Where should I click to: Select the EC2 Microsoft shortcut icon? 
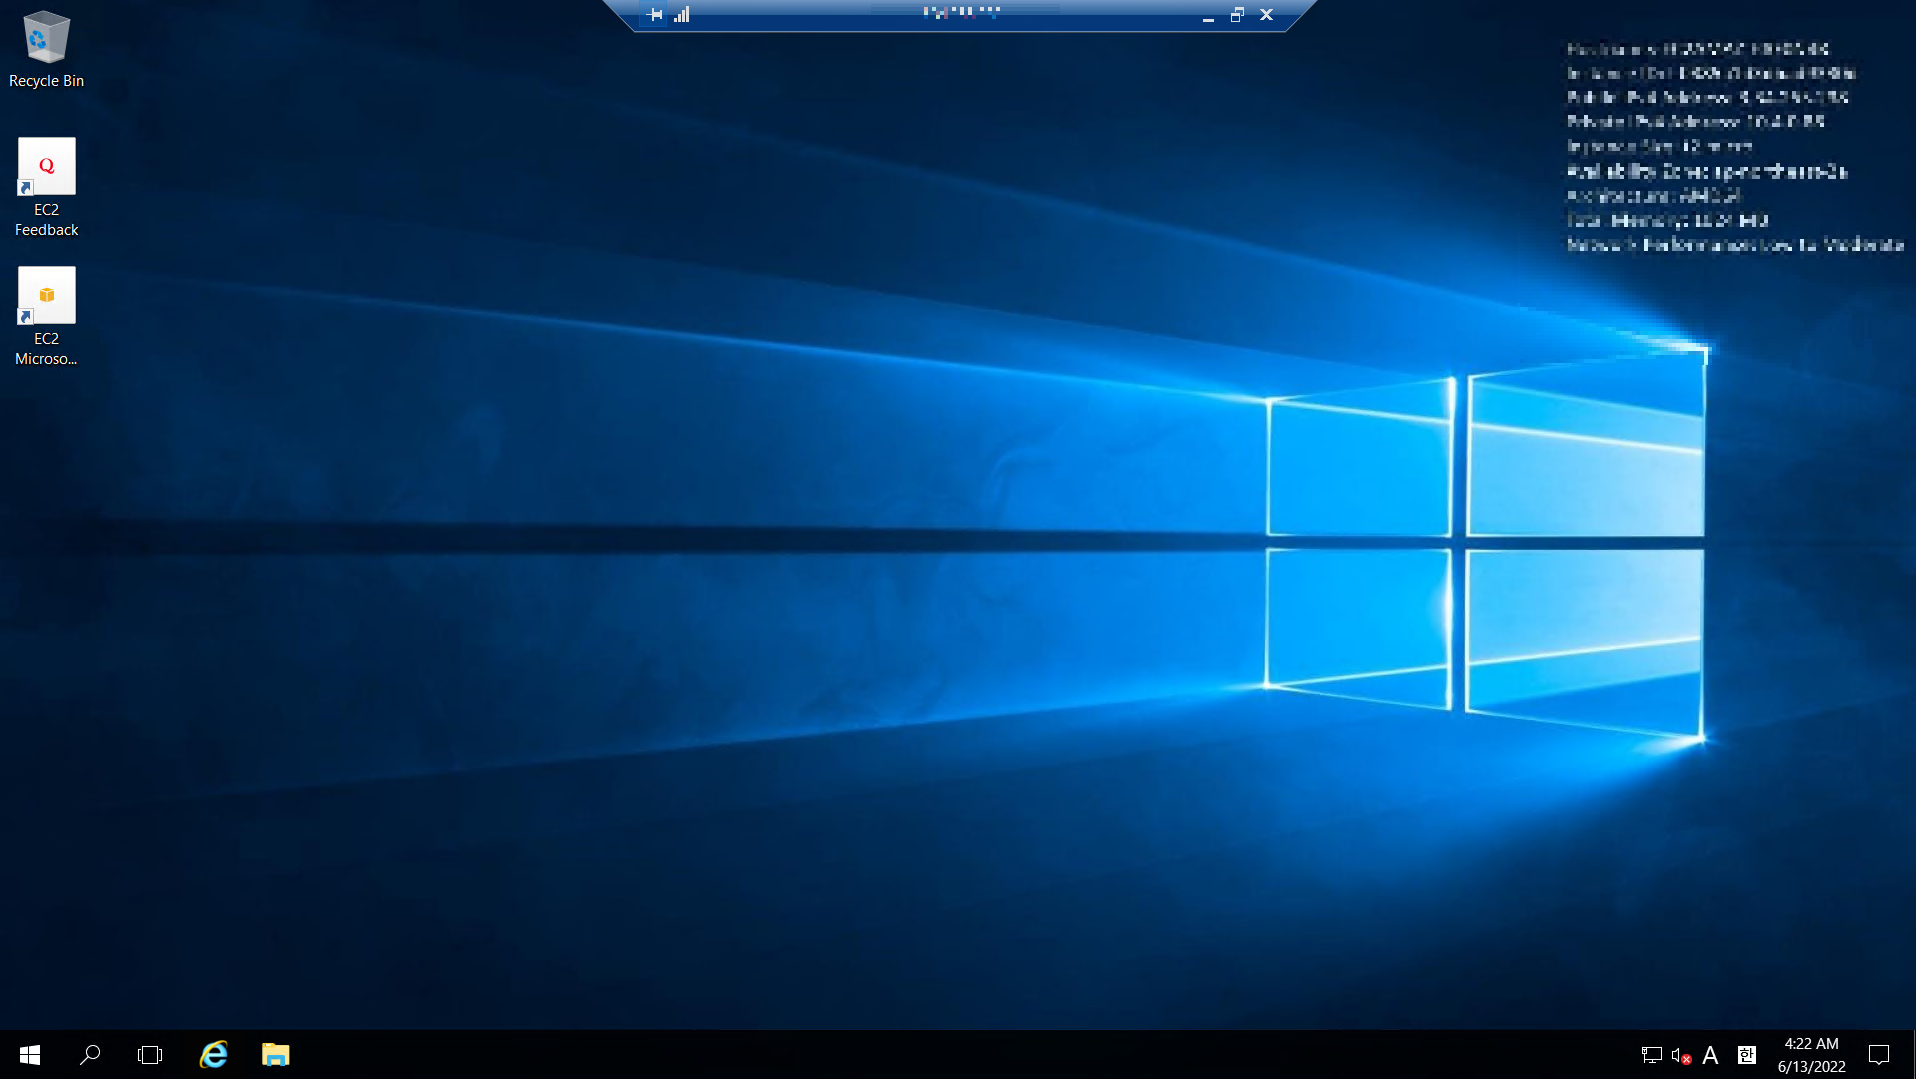click(x=46, y=295)
